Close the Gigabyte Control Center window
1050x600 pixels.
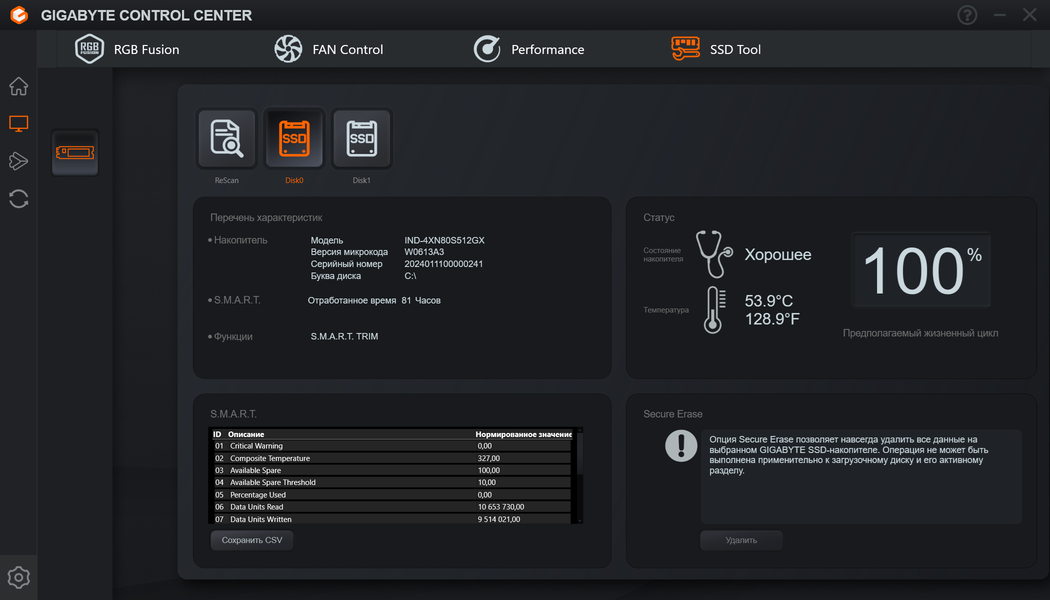tap(1030, 15)
